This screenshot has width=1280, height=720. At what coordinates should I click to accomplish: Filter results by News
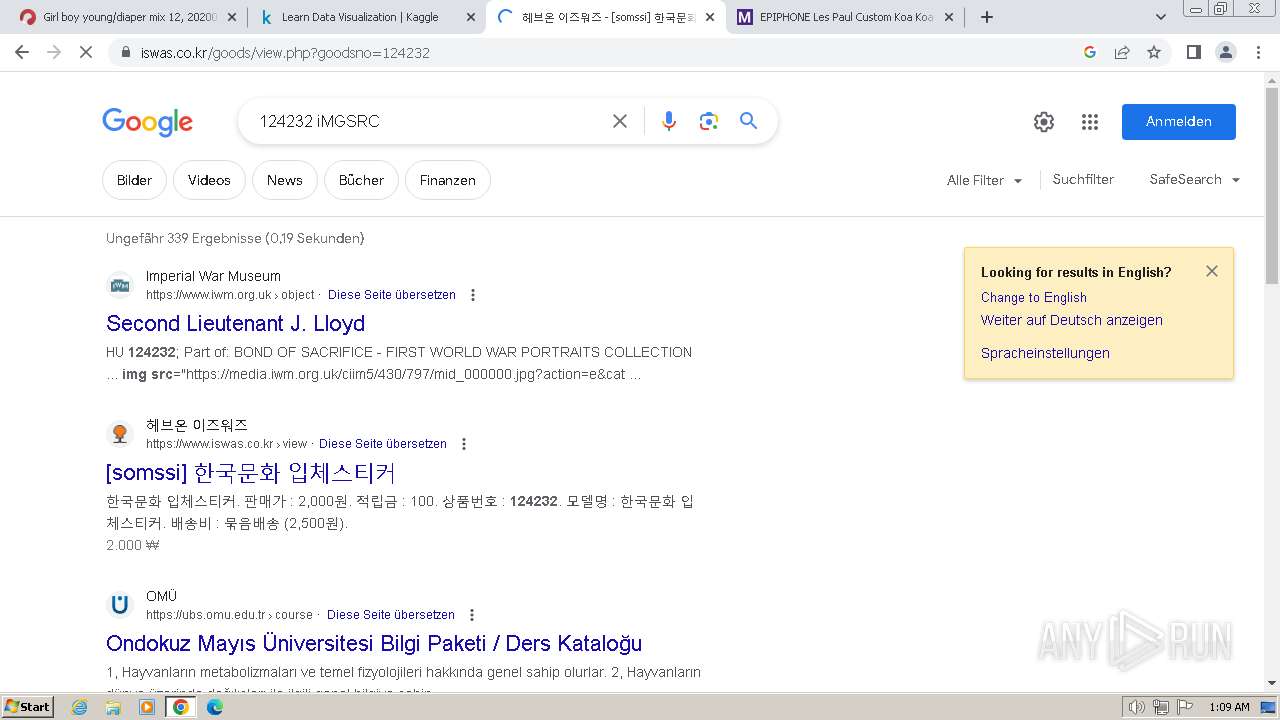284,180
